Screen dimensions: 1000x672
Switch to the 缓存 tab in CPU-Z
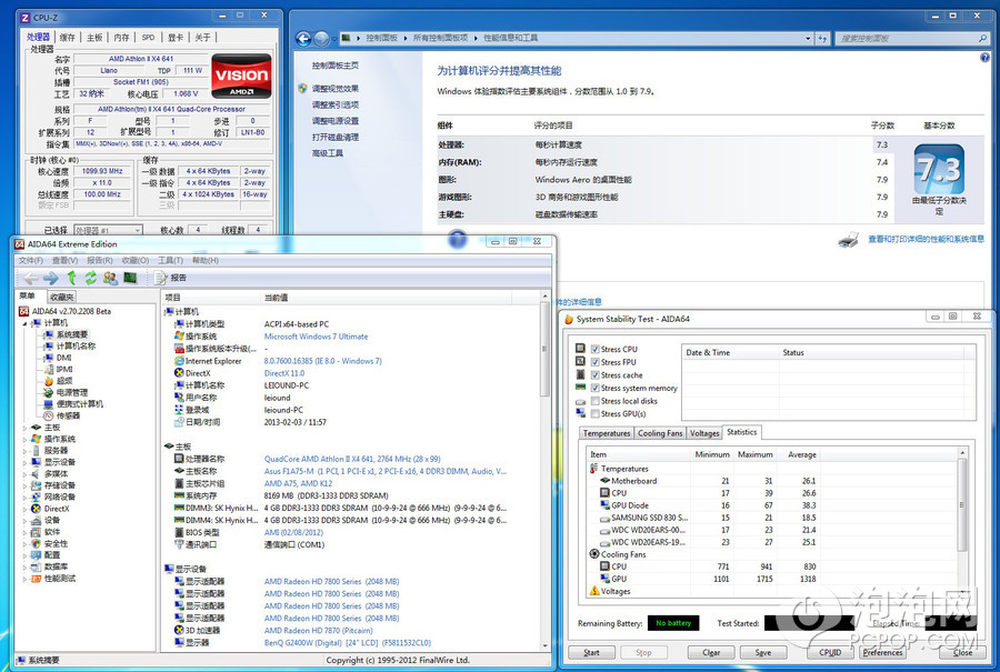67,38
